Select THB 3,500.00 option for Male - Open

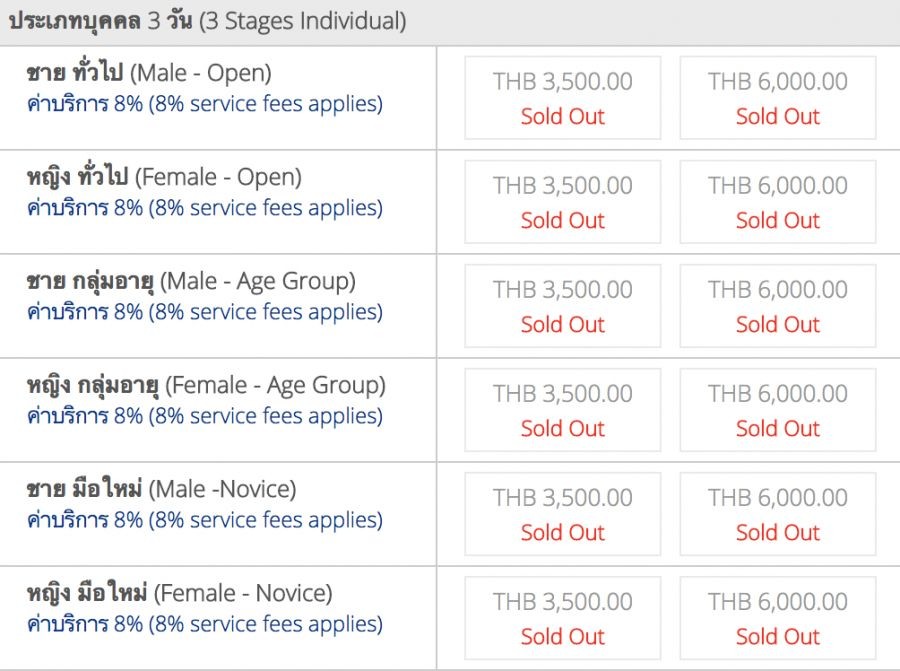tap(562, 98)
